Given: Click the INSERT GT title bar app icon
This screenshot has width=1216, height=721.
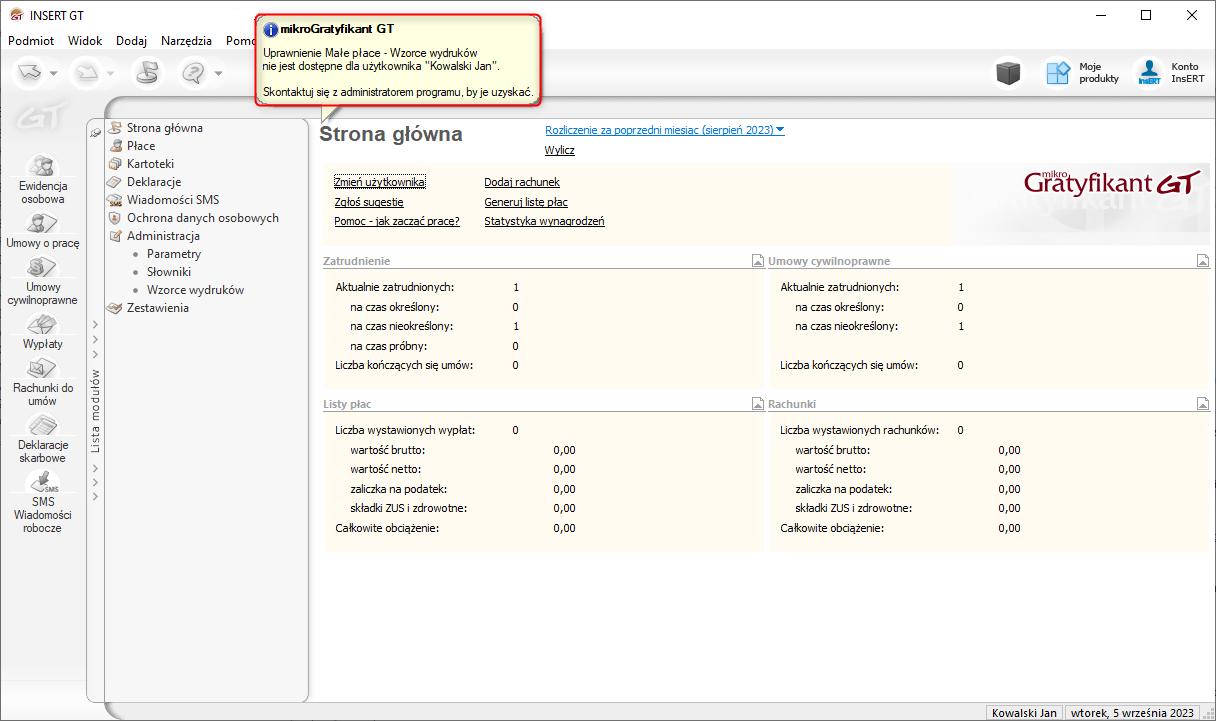Looking at the screenshot, I should point(16,15).
